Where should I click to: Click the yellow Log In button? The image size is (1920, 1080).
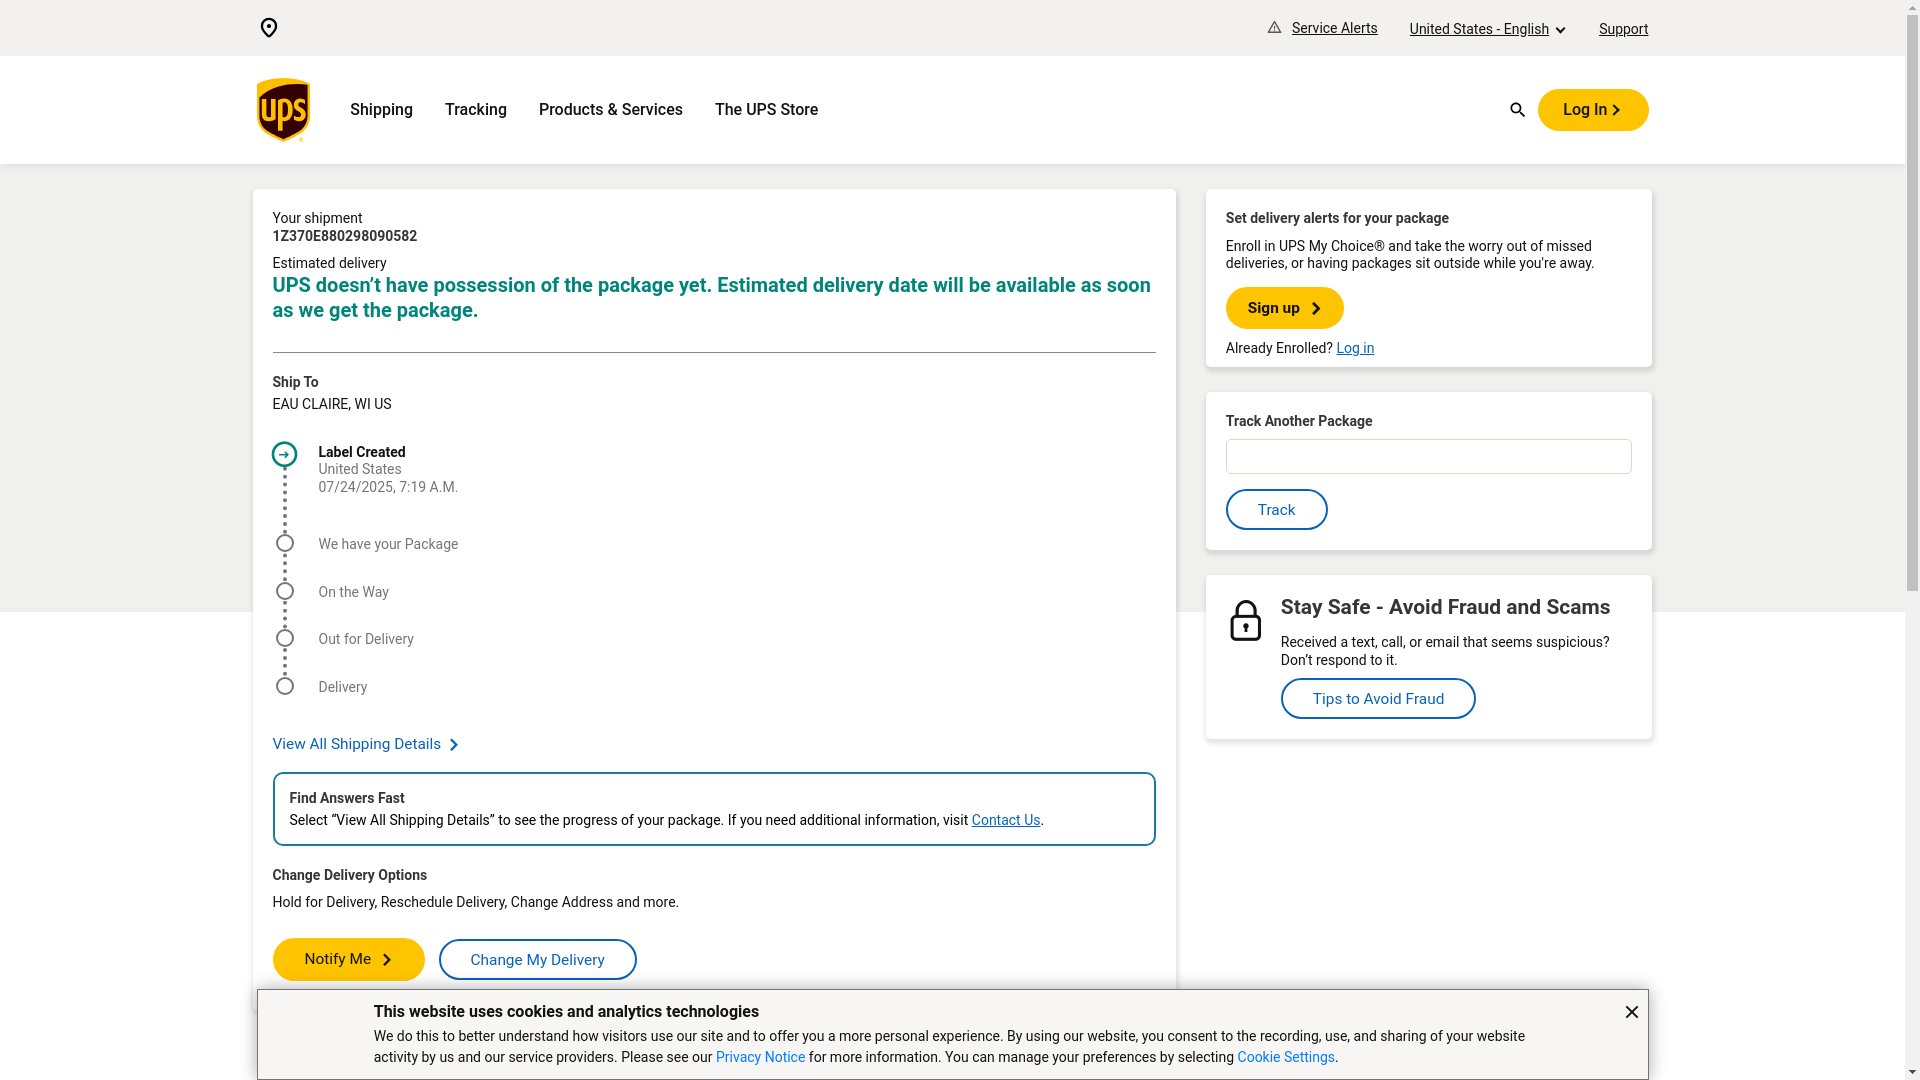[x=1593, y=110]
